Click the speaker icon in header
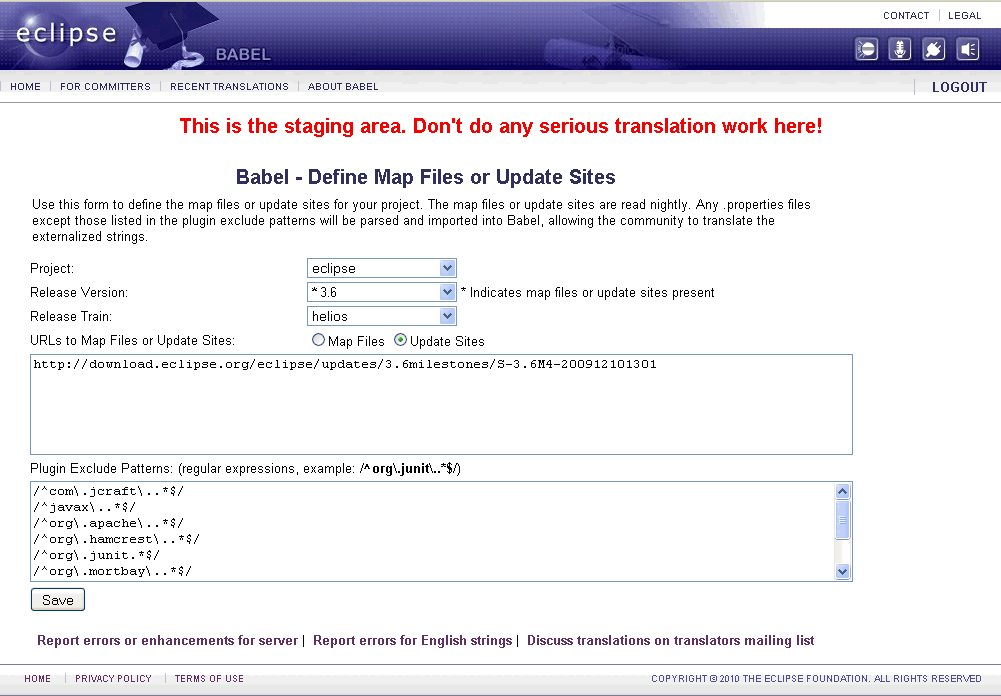 [968, 49]
